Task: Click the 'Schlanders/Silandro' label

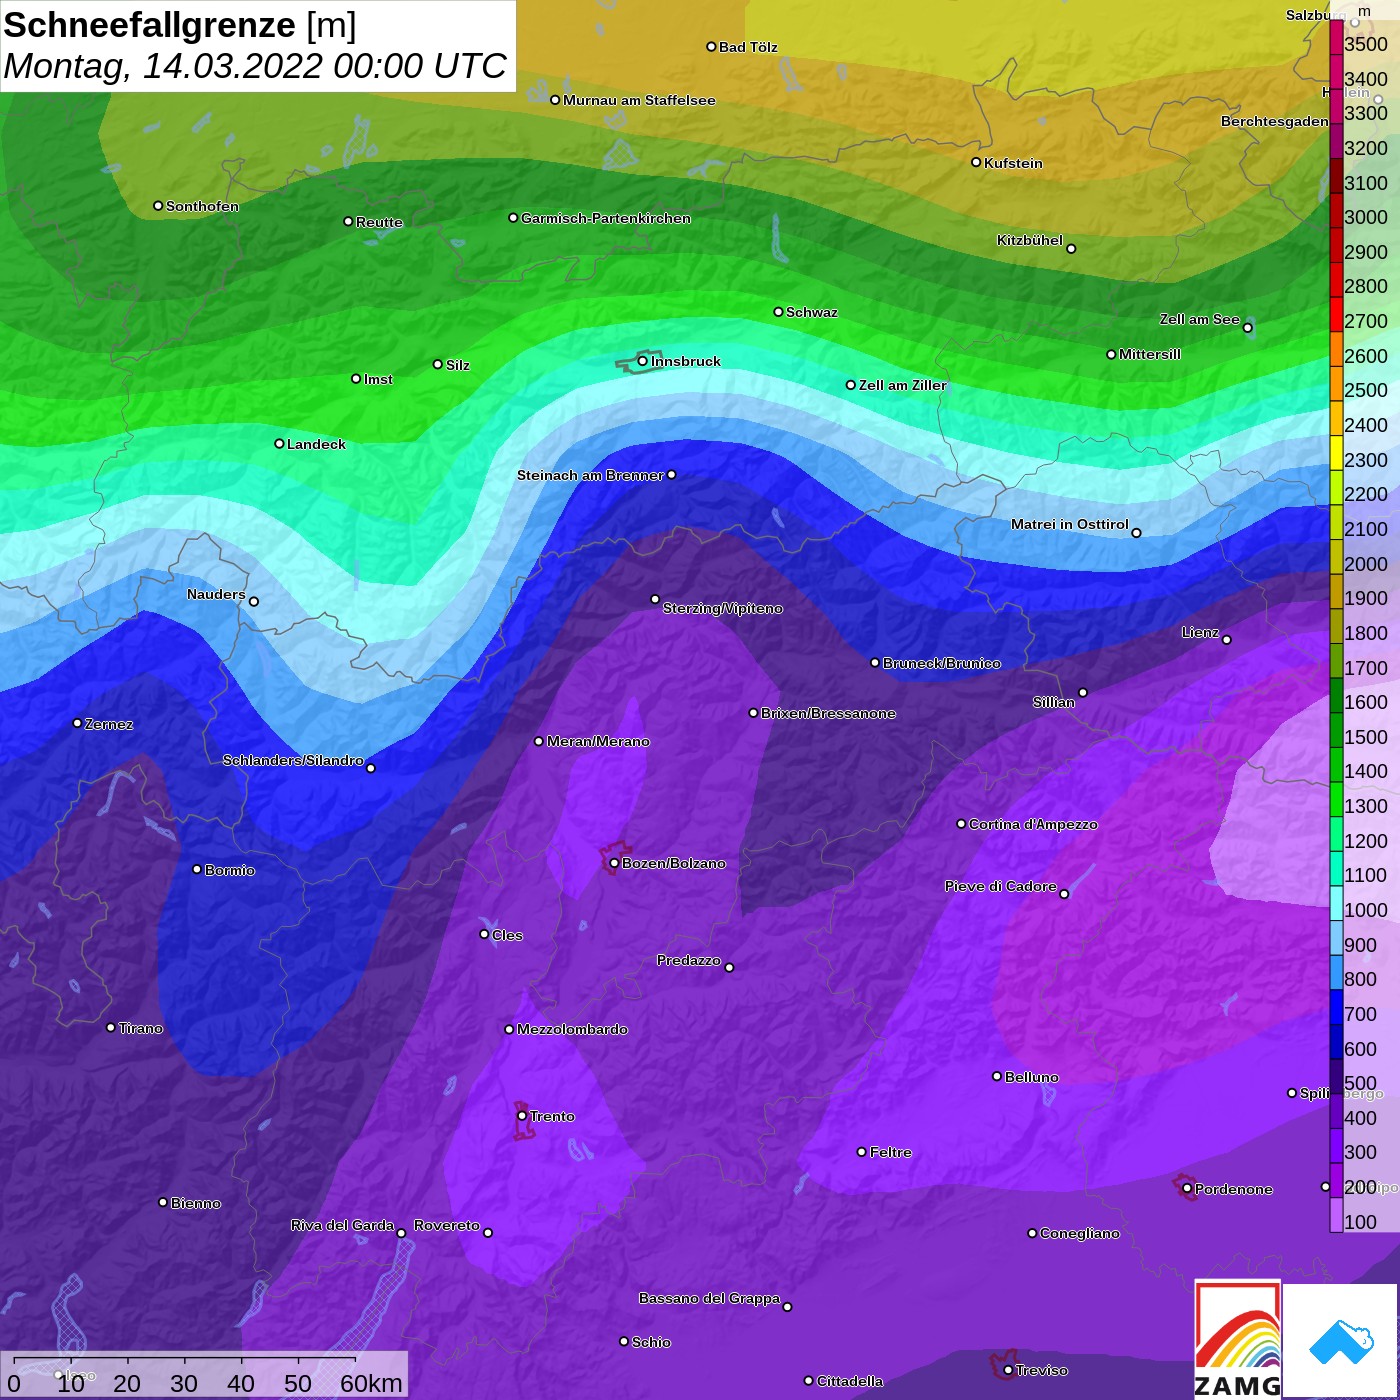Action: click(293, 760)
